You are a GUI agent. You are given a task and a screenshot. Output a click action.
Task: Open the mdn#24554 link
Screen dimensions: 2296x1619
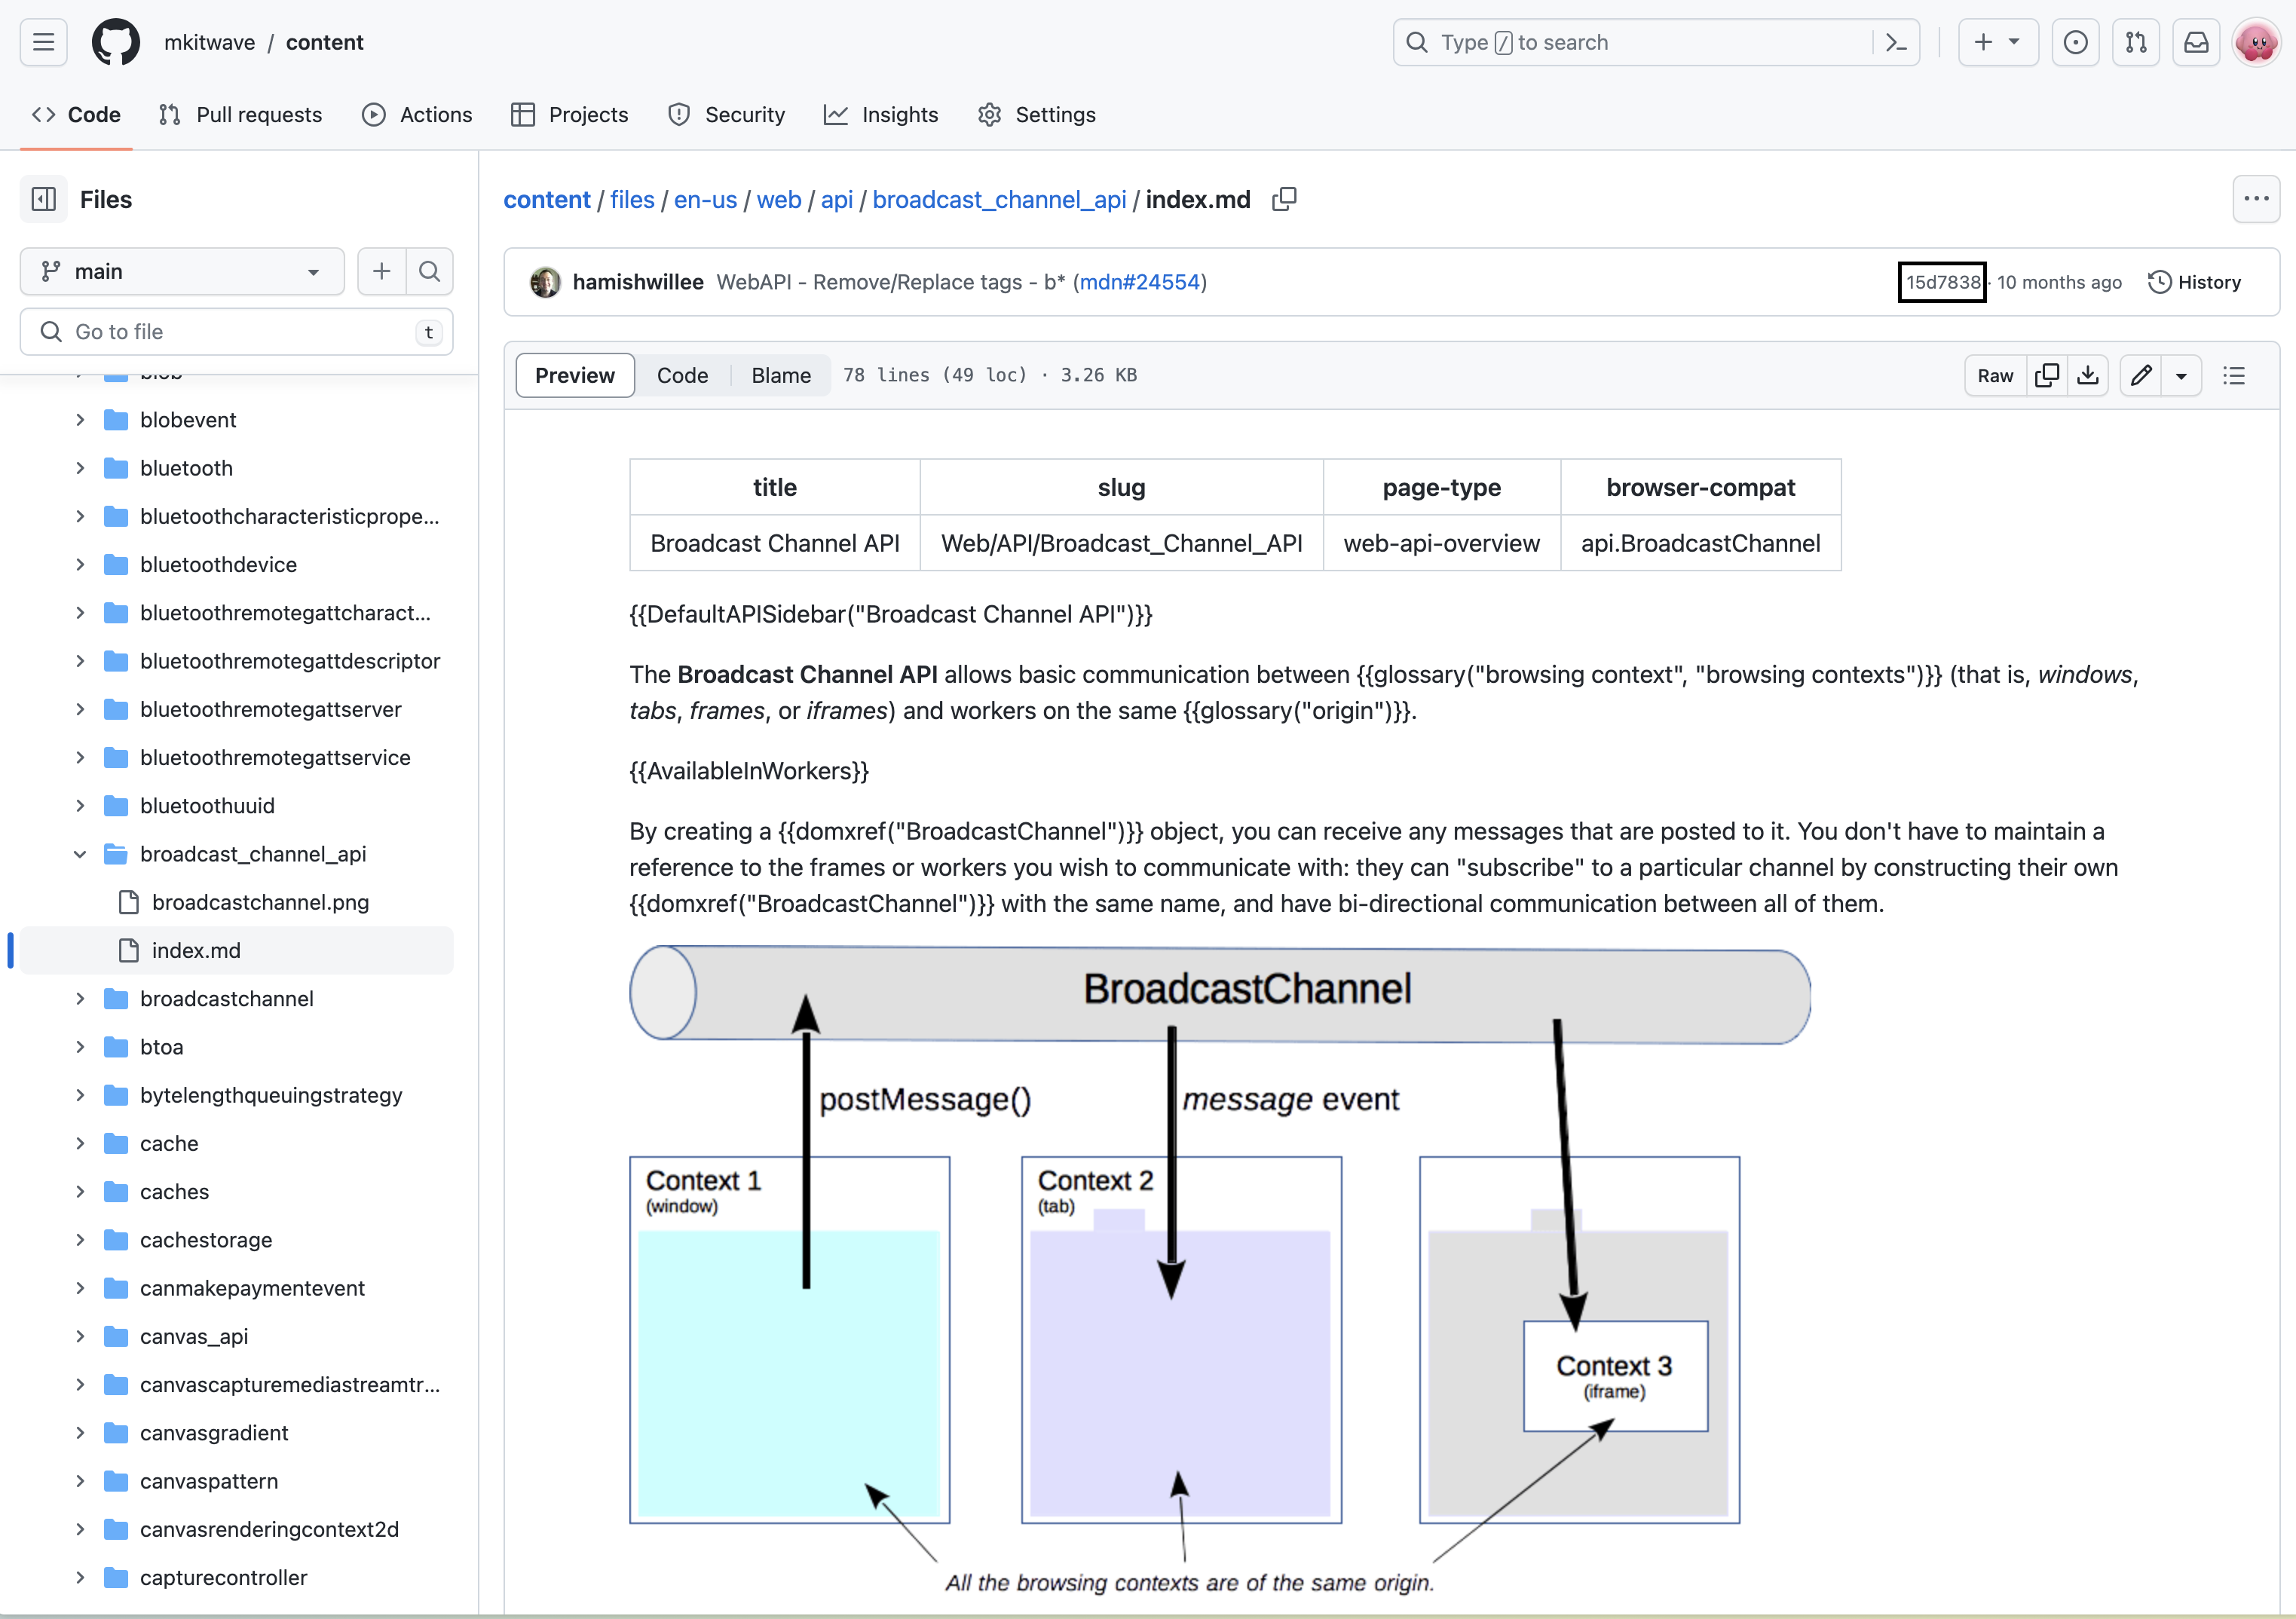(x=1139, y=282)
